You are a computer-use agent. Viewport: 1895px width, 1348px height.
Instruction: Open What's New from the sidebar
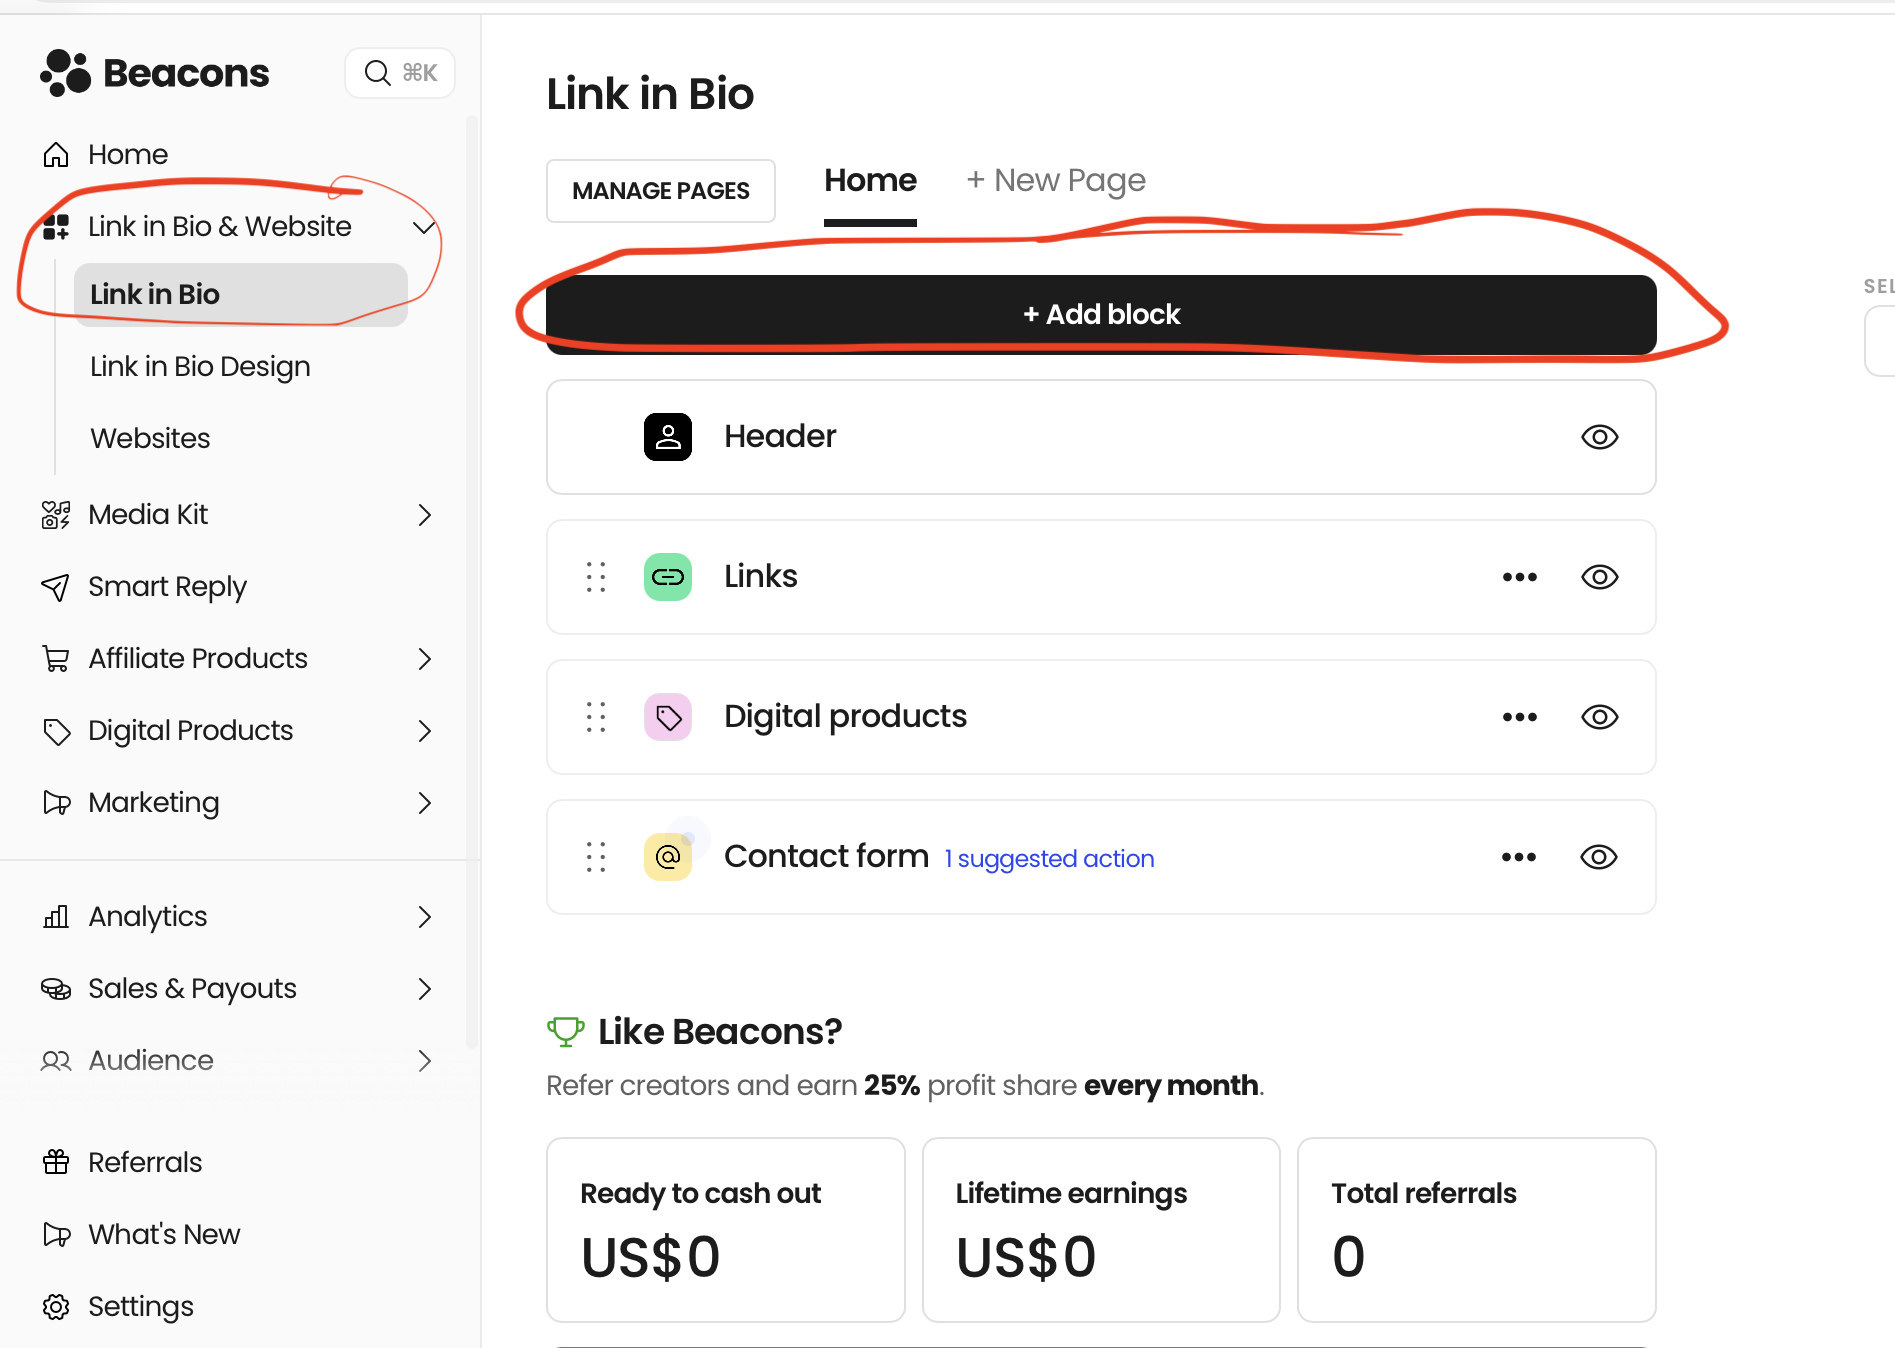click(x=164, y=1234)
